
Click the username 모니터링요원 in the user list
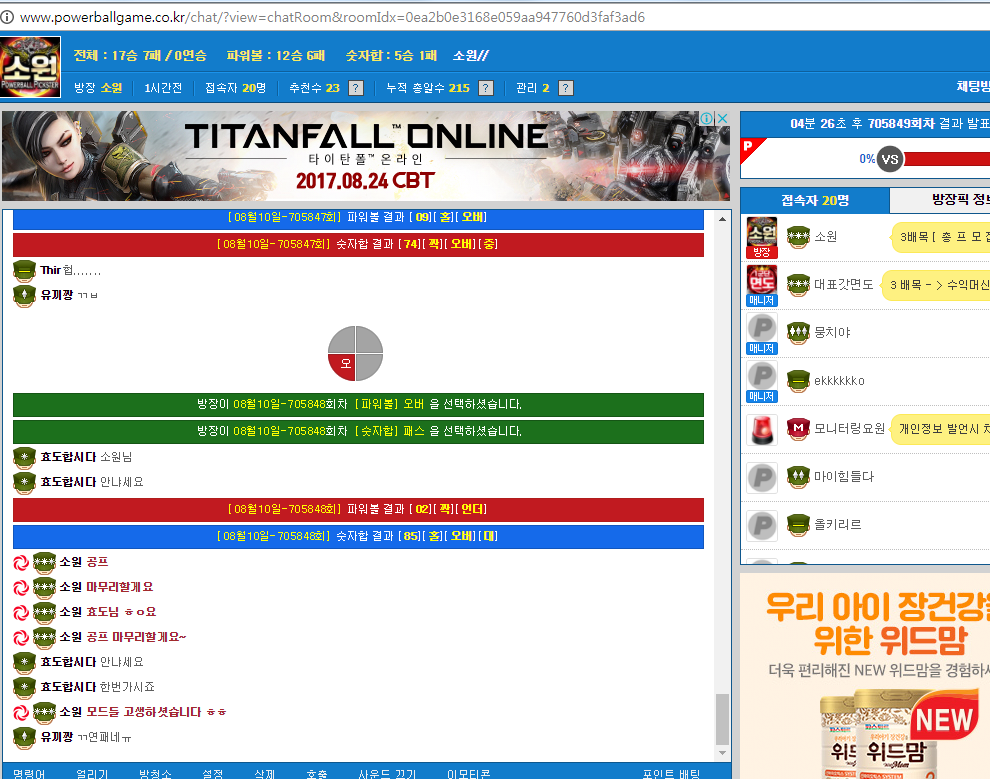pyautogui.click(x=849, y=429)
